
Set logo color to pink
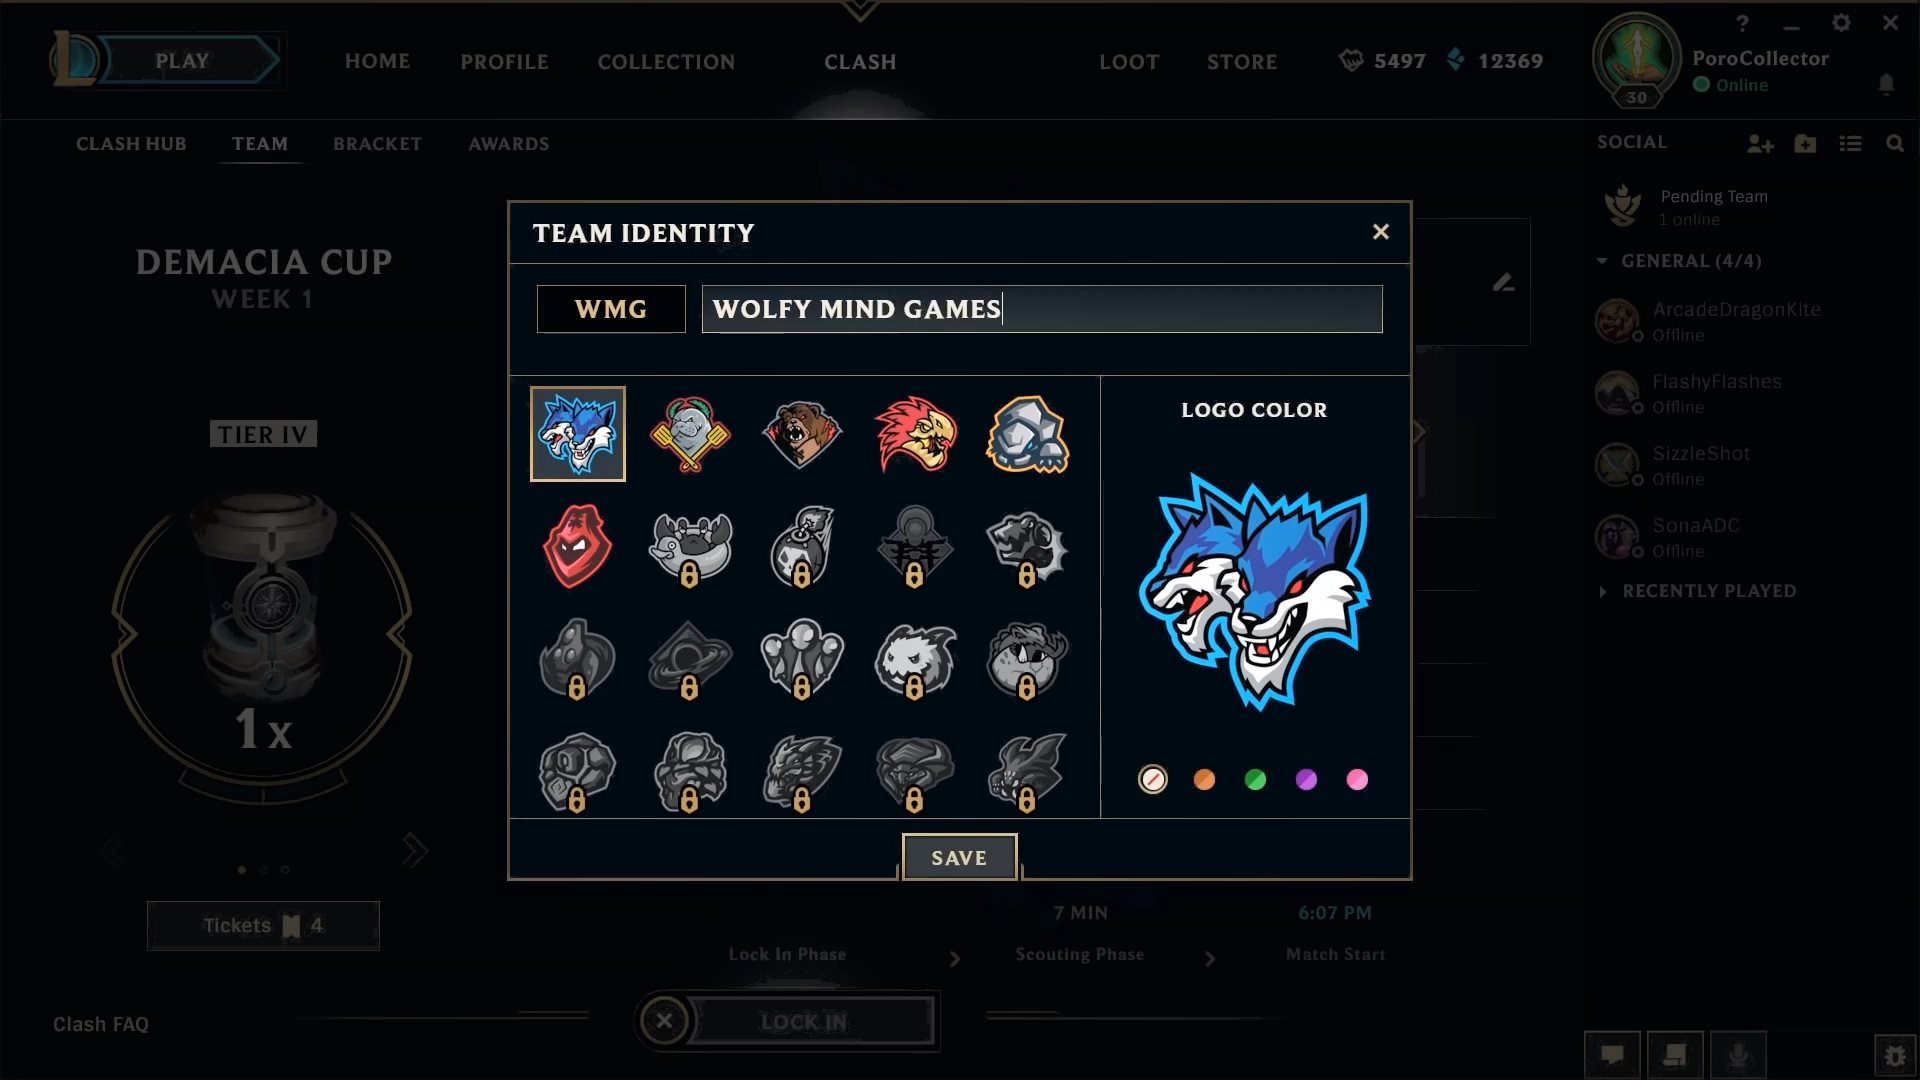coord(1357,779)
